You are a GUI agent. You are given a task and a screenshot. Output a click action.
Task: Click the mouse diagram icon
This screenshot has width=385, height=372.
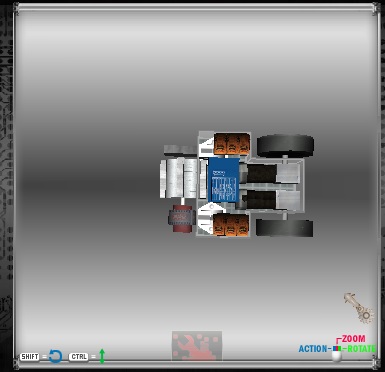(337, 353)
